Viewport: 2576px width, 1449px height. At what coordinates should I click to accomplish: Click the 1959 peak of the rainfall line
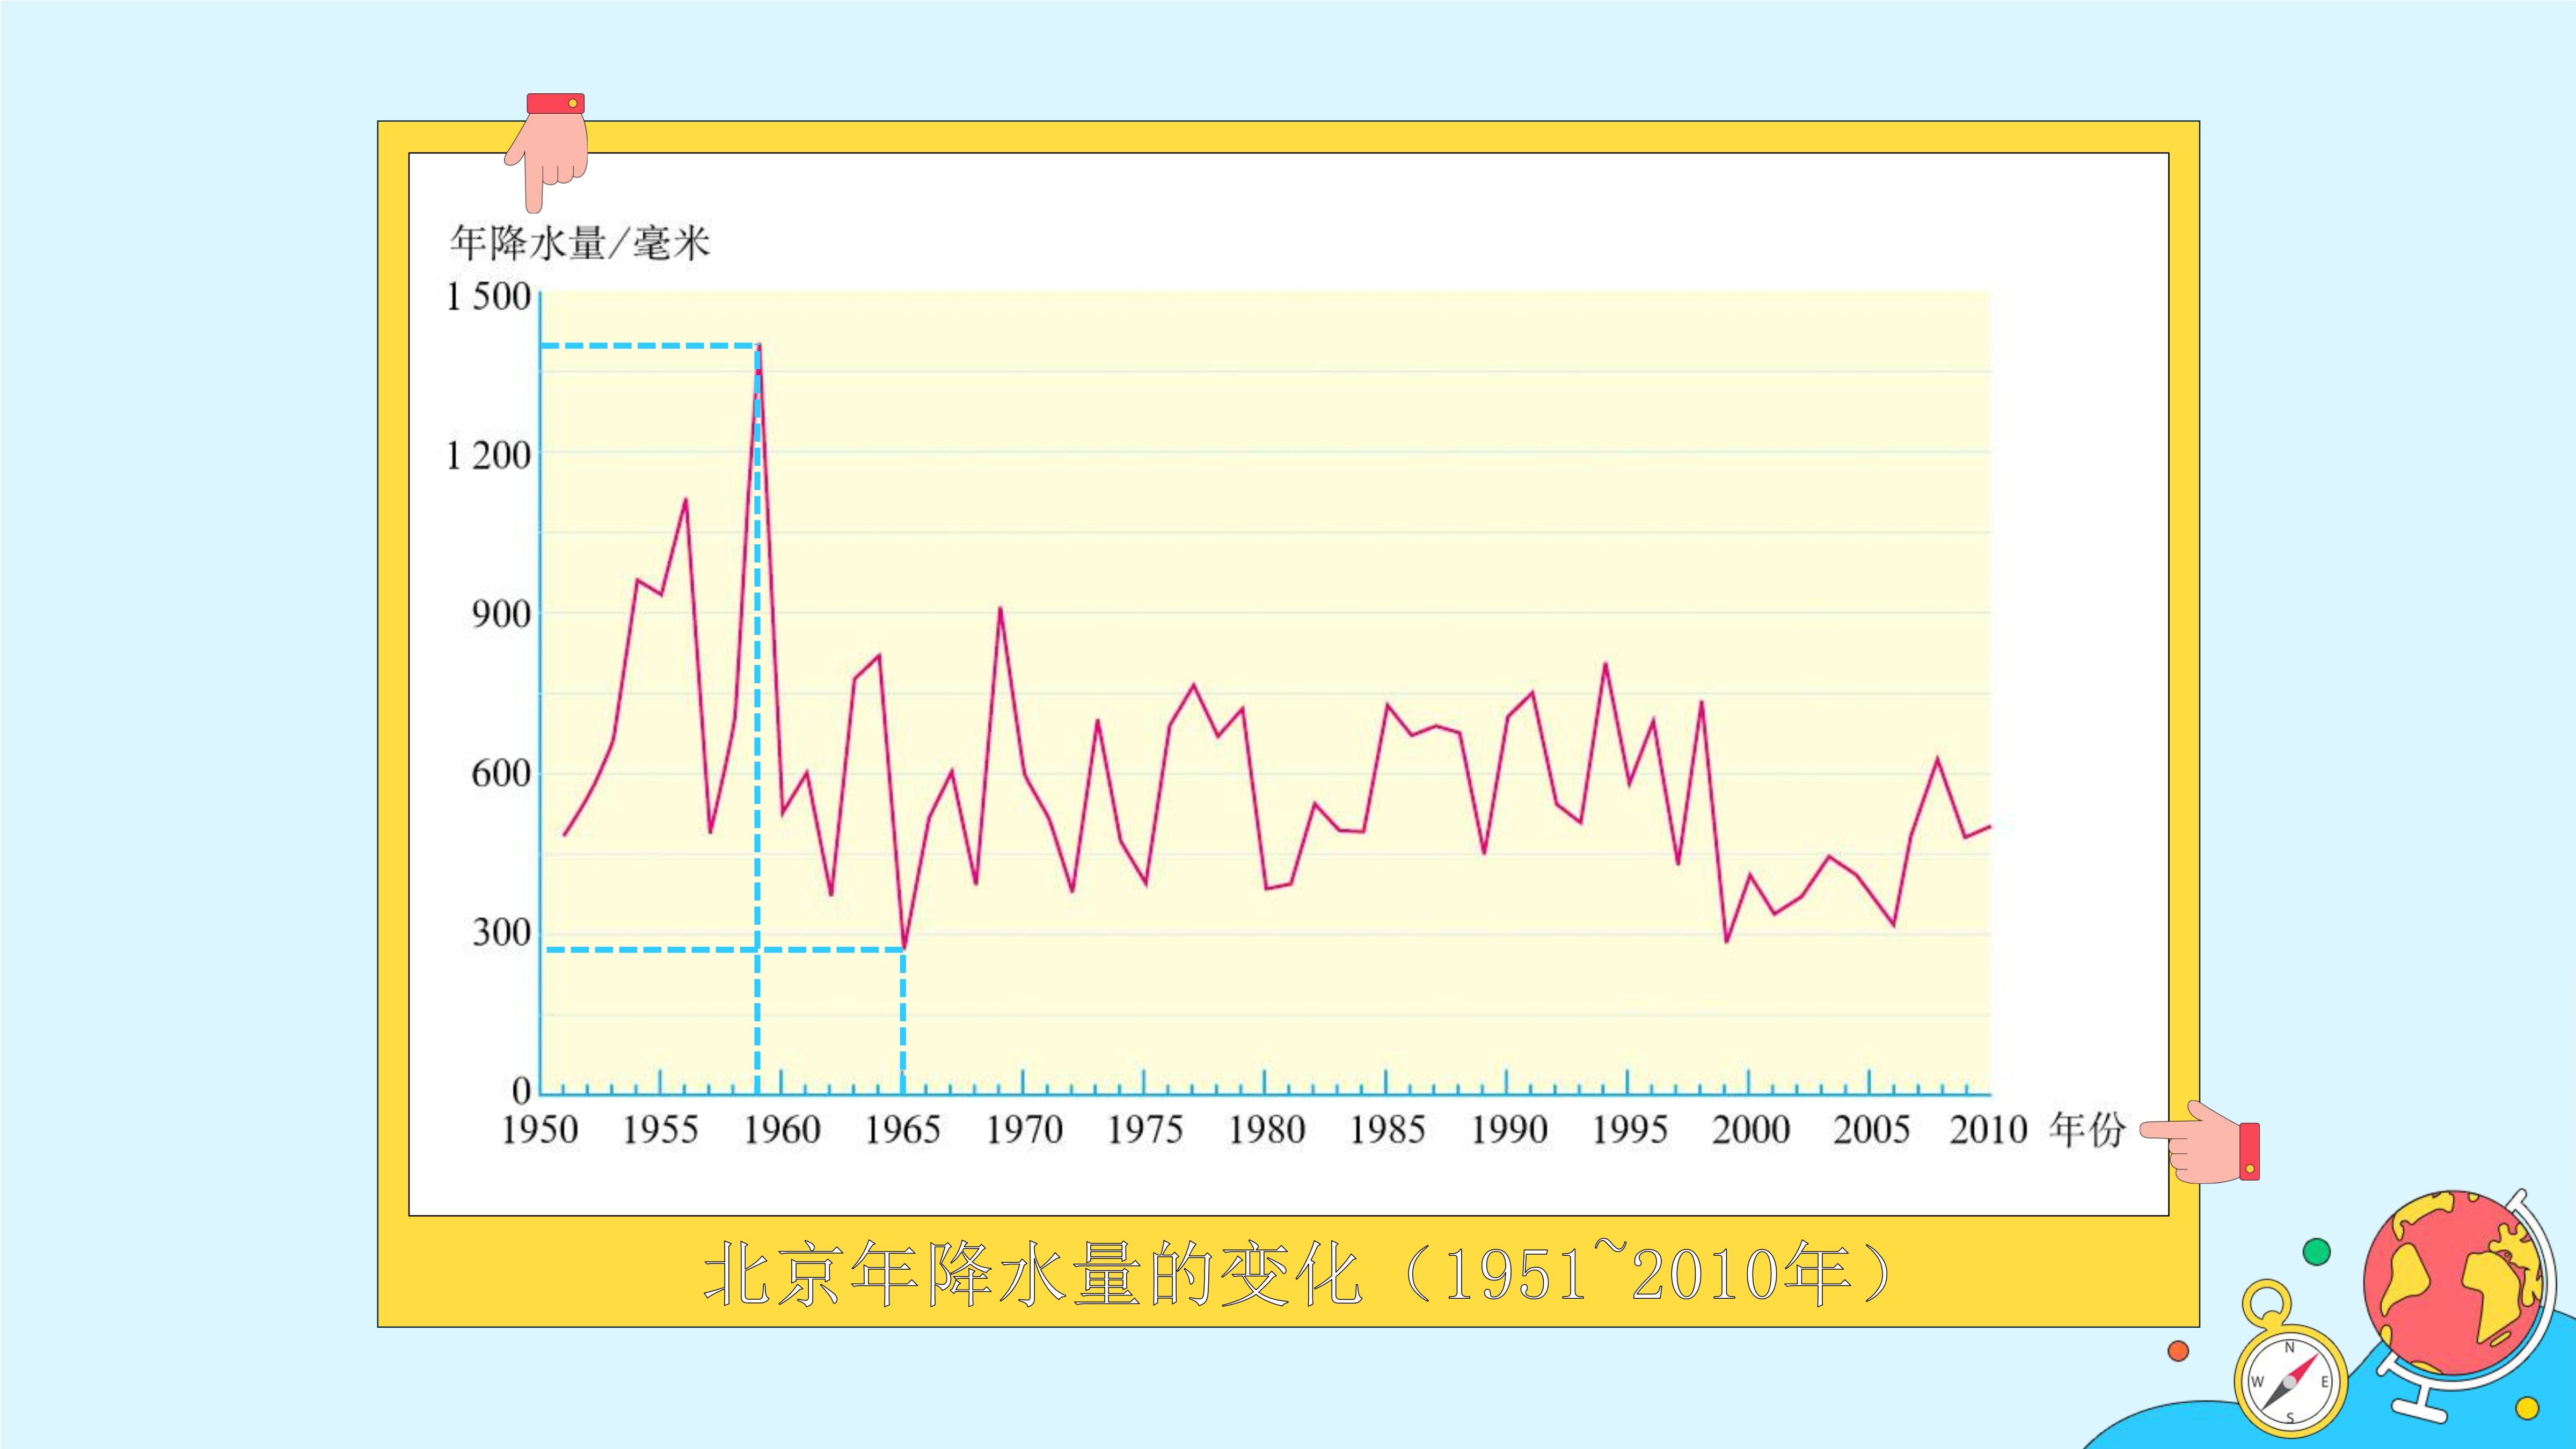759,346
